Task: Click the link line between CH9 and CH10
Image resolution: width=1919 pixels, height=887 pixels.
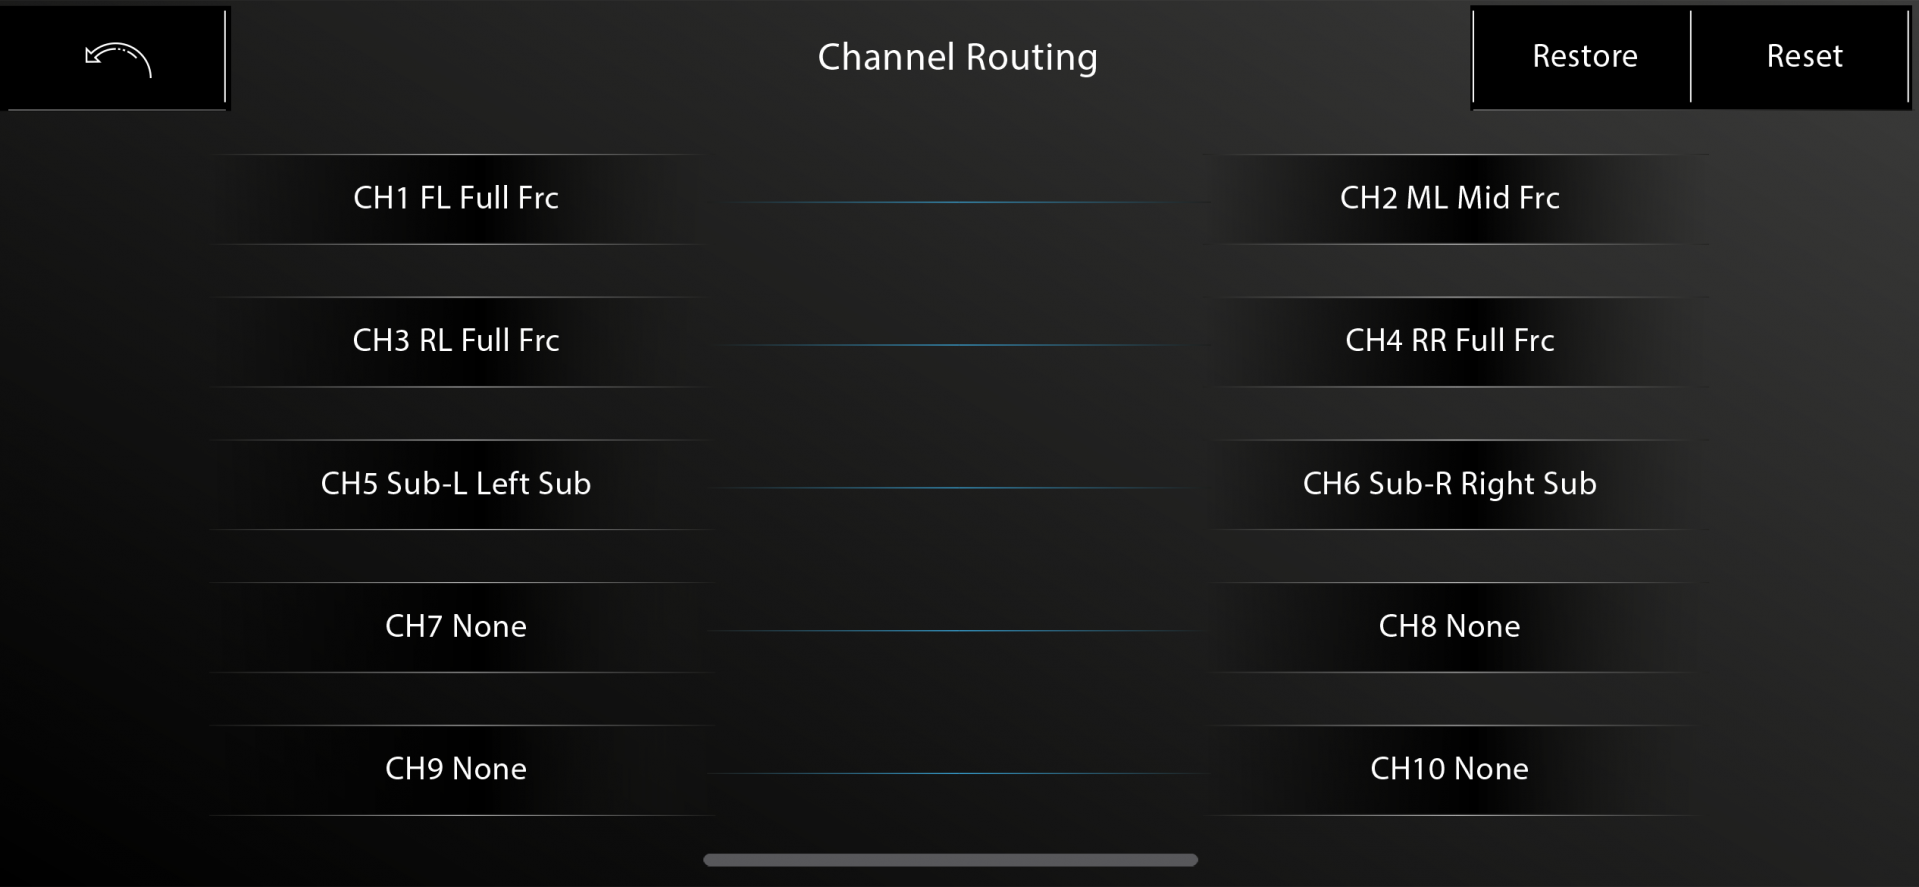Action: 953,773
